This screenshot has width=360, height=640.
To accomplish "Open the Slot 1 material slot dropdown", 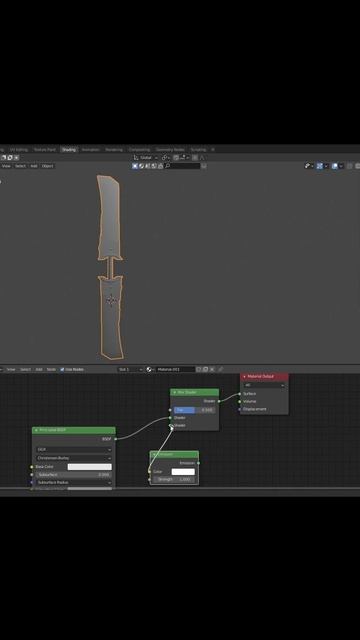I will tap(130, 369).
